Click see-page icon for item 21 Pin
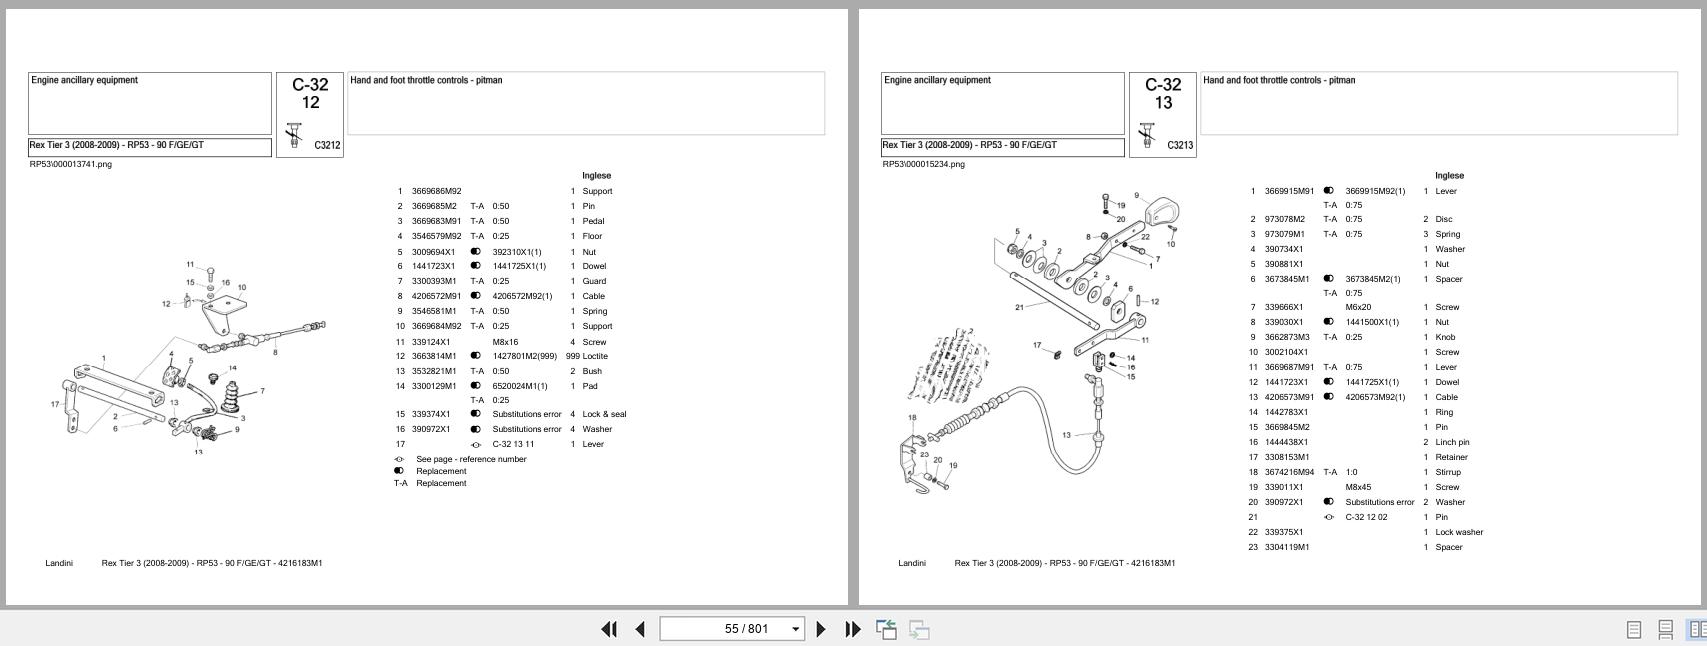 click(x=1329, y=517)
